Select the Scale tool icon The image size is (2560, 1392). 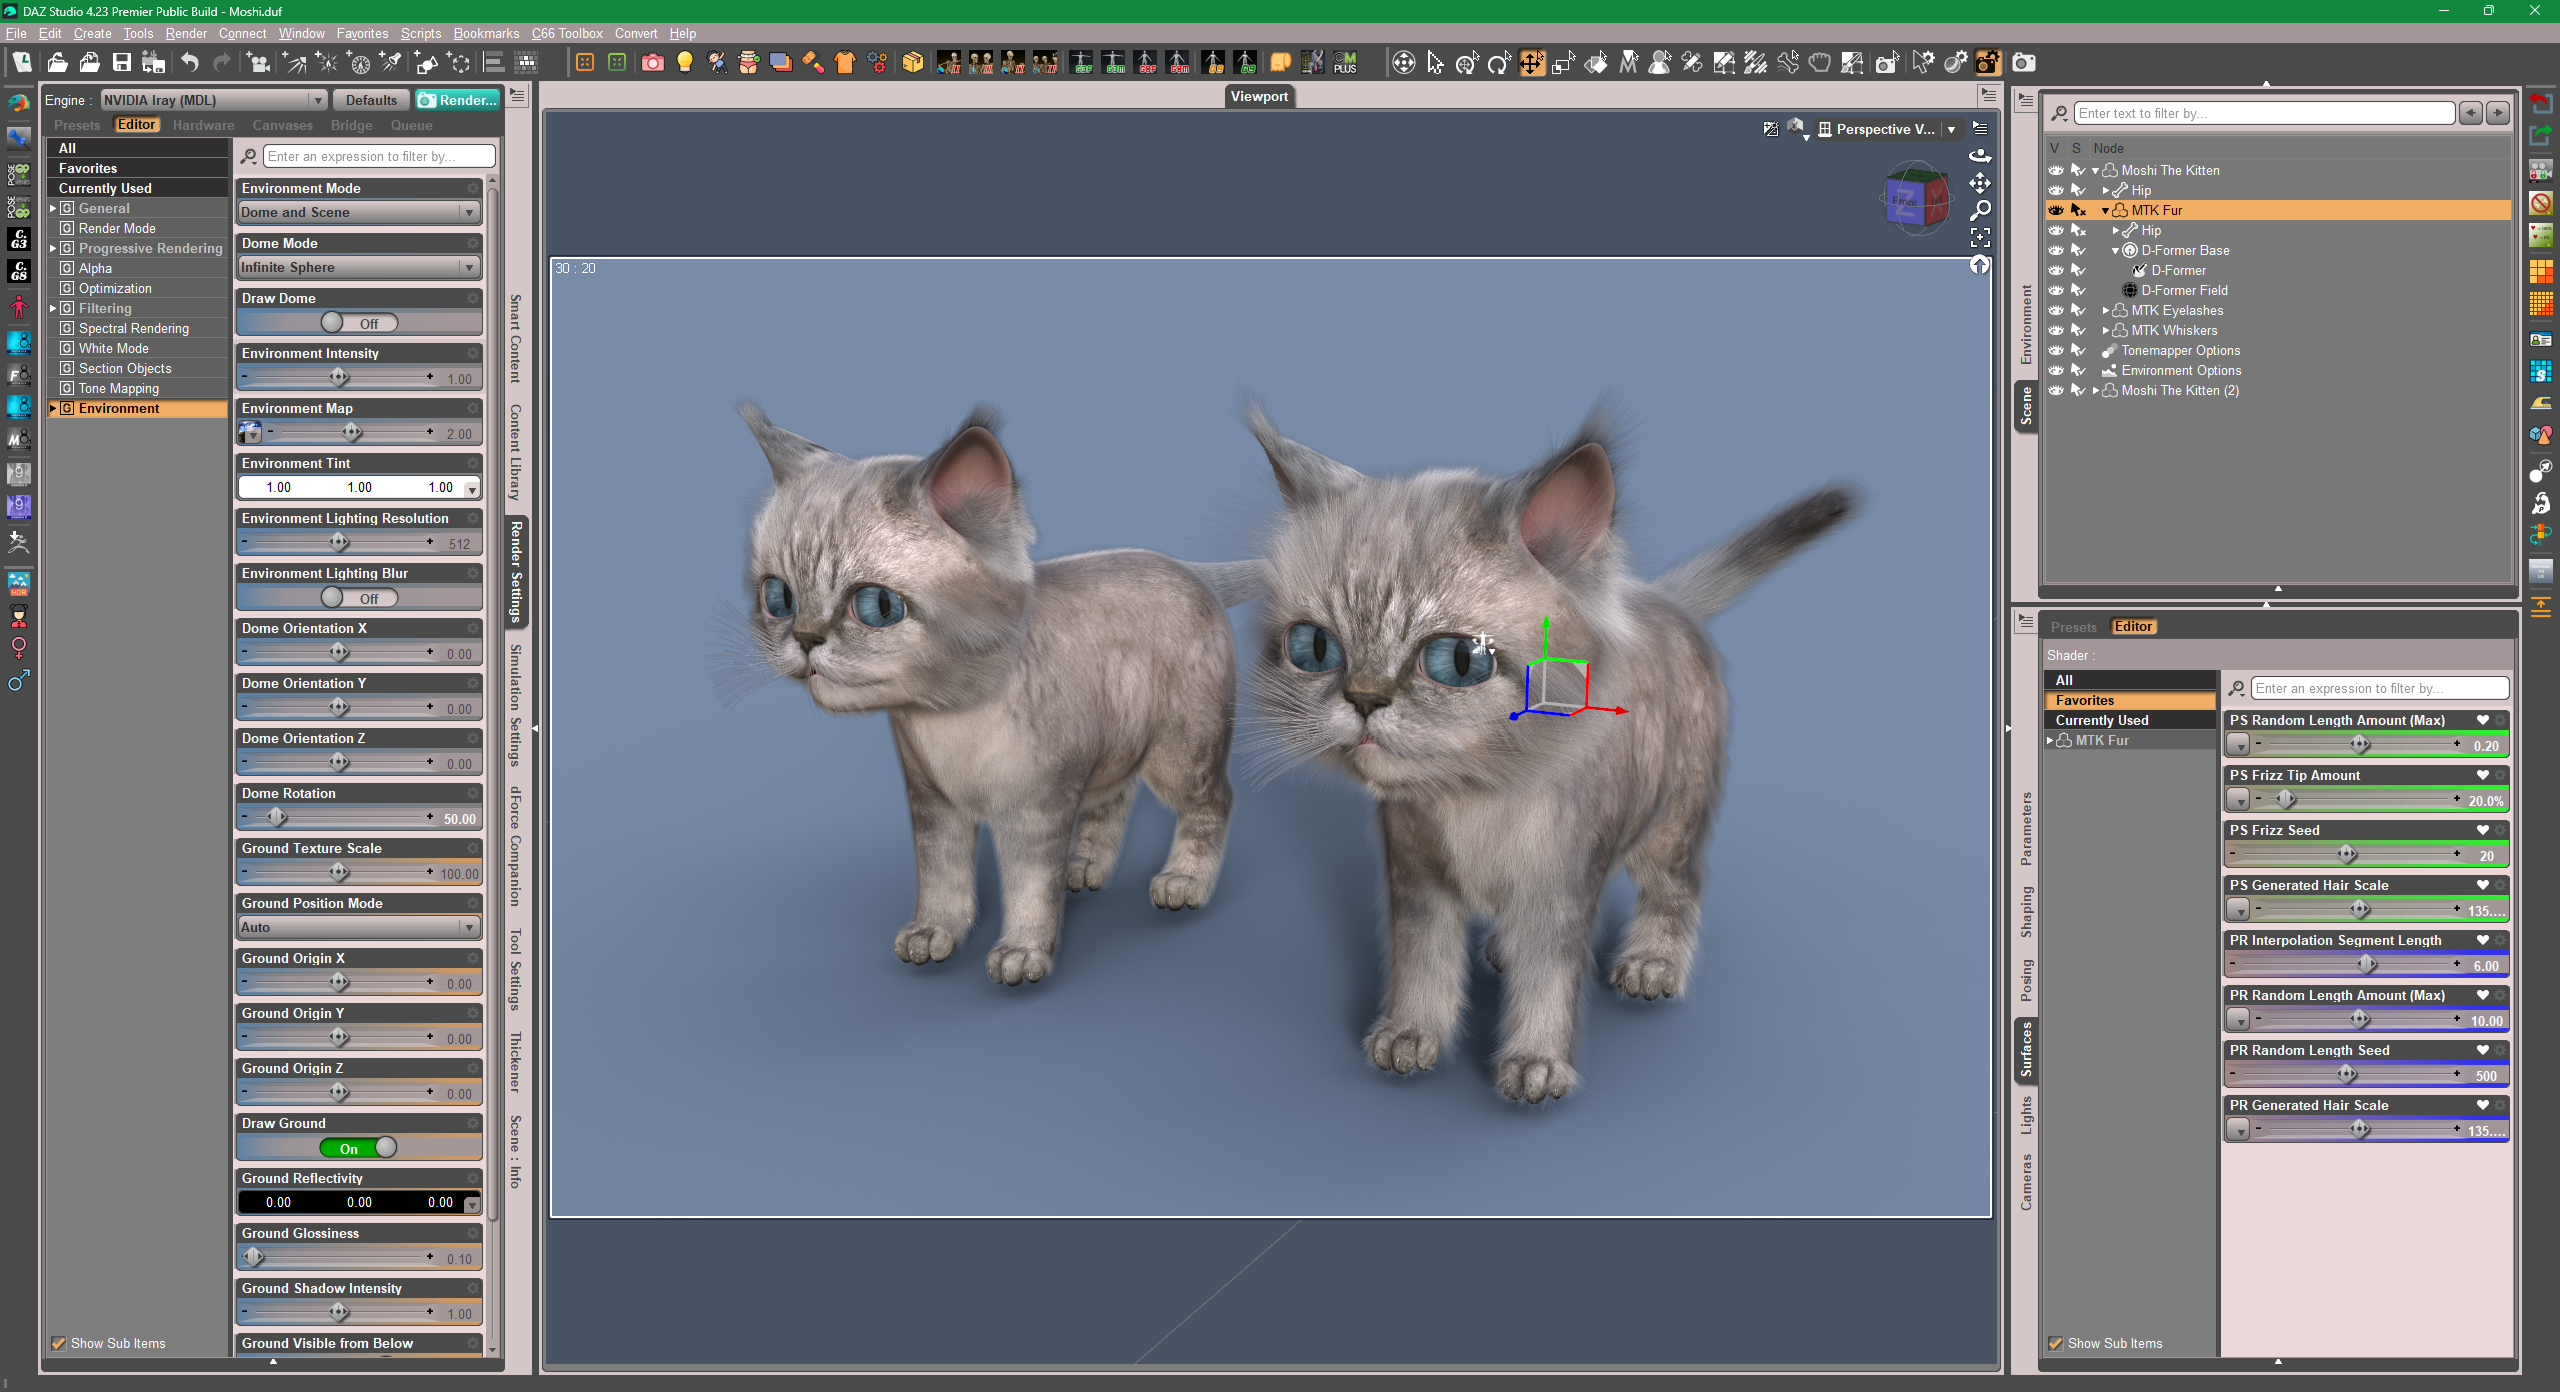[x=1563, y=63]
